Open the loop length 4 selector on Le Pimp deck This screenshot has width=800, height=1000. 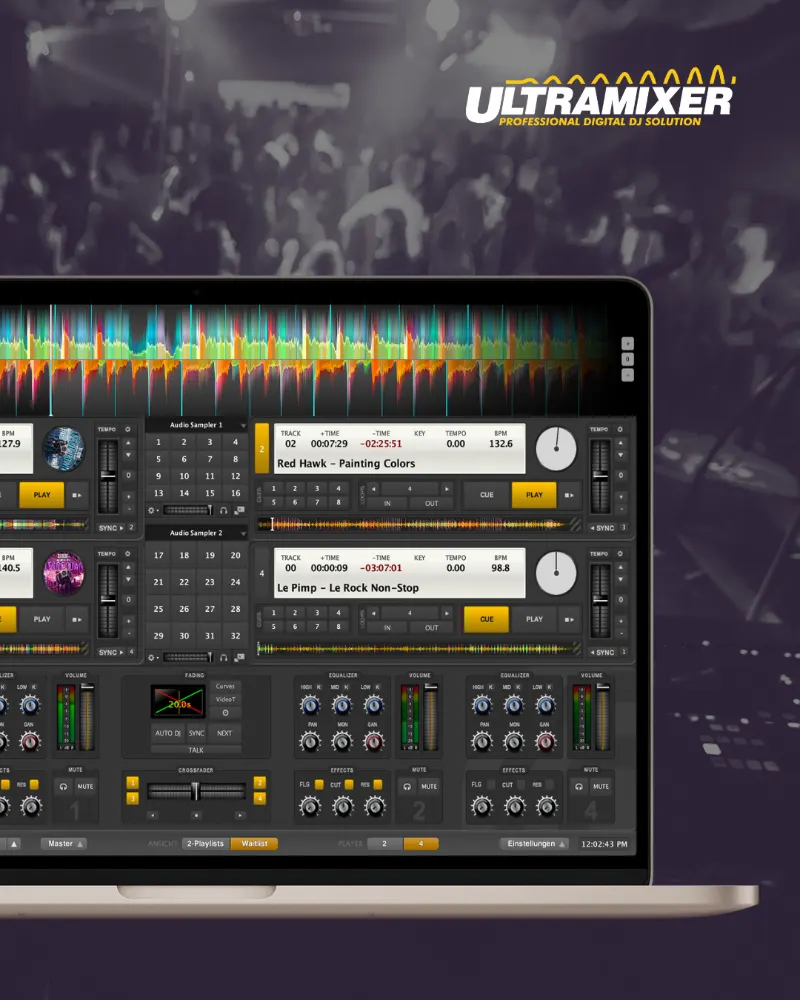410,614
